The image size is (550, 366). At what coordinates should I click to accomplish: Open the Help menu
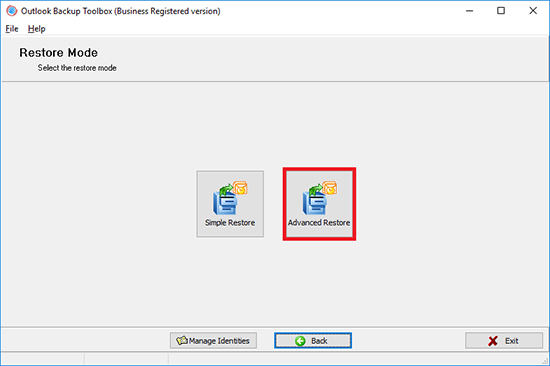tap(36, 29)
